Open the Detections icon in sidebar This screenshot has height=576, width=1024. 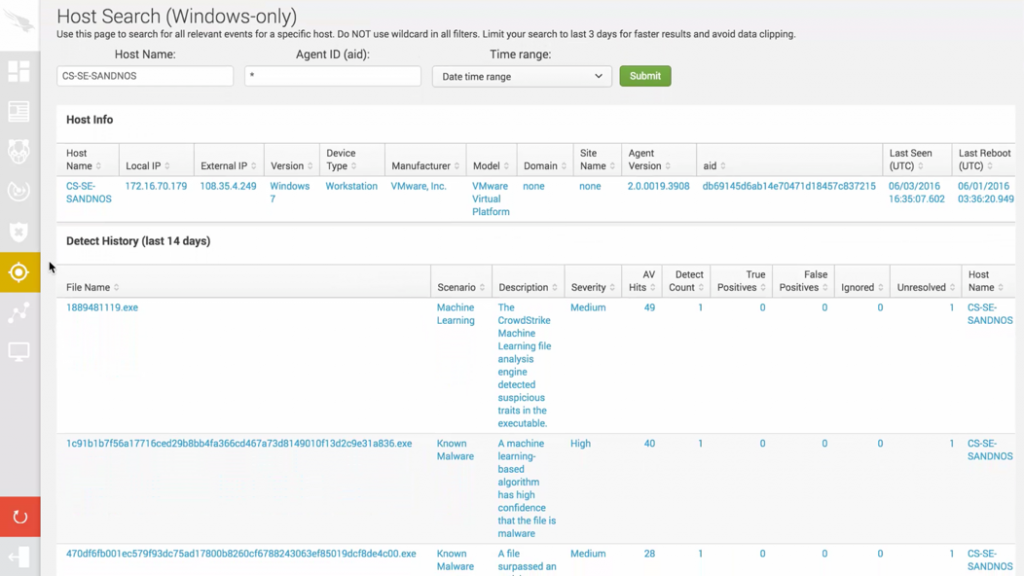tap(18, 152)
